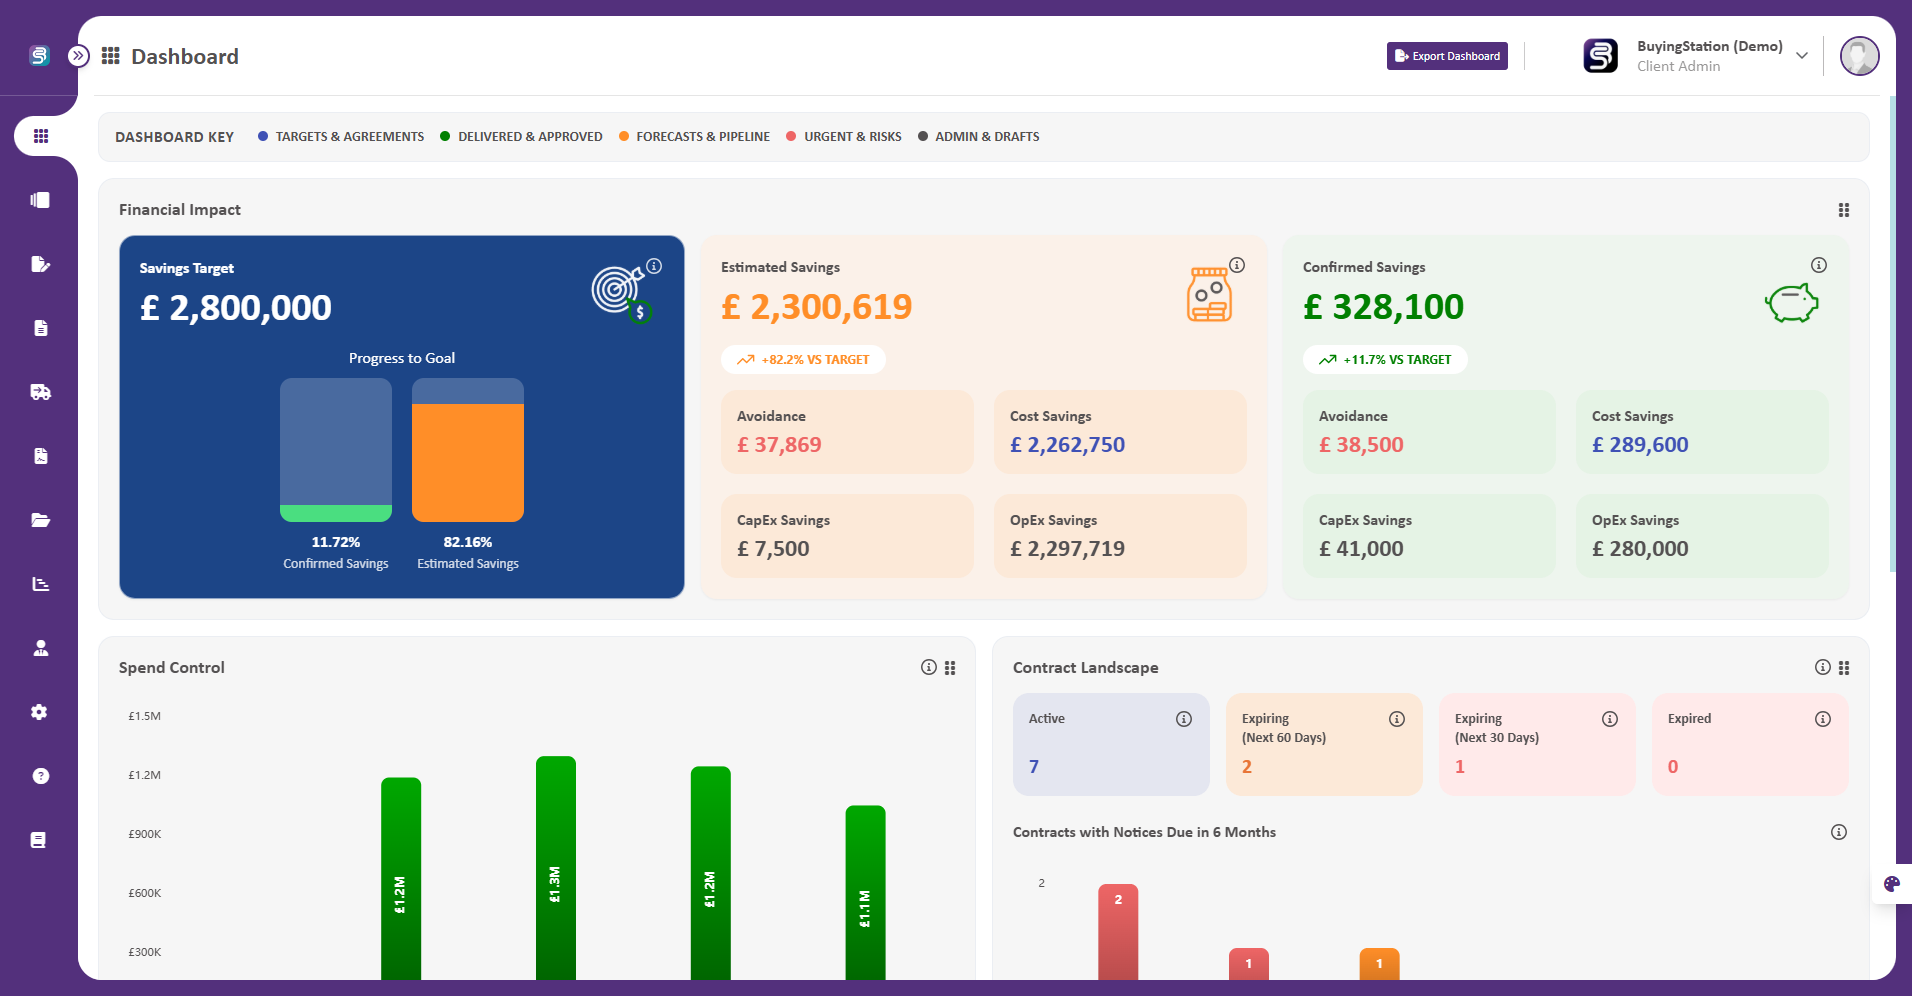Expand the sidebar with the double-chevron button
This screenshot has height=996, width=1912.
click(78, 56)
